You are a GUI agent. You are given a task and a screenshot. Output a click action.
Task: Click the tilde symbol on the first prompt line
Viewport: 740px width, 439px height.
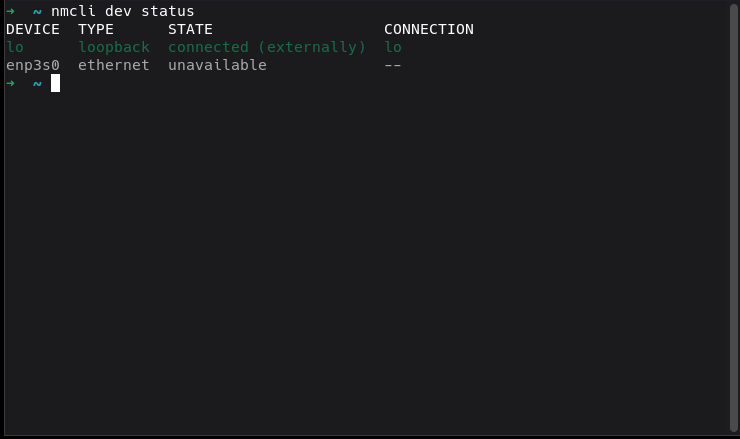point(37,12)
